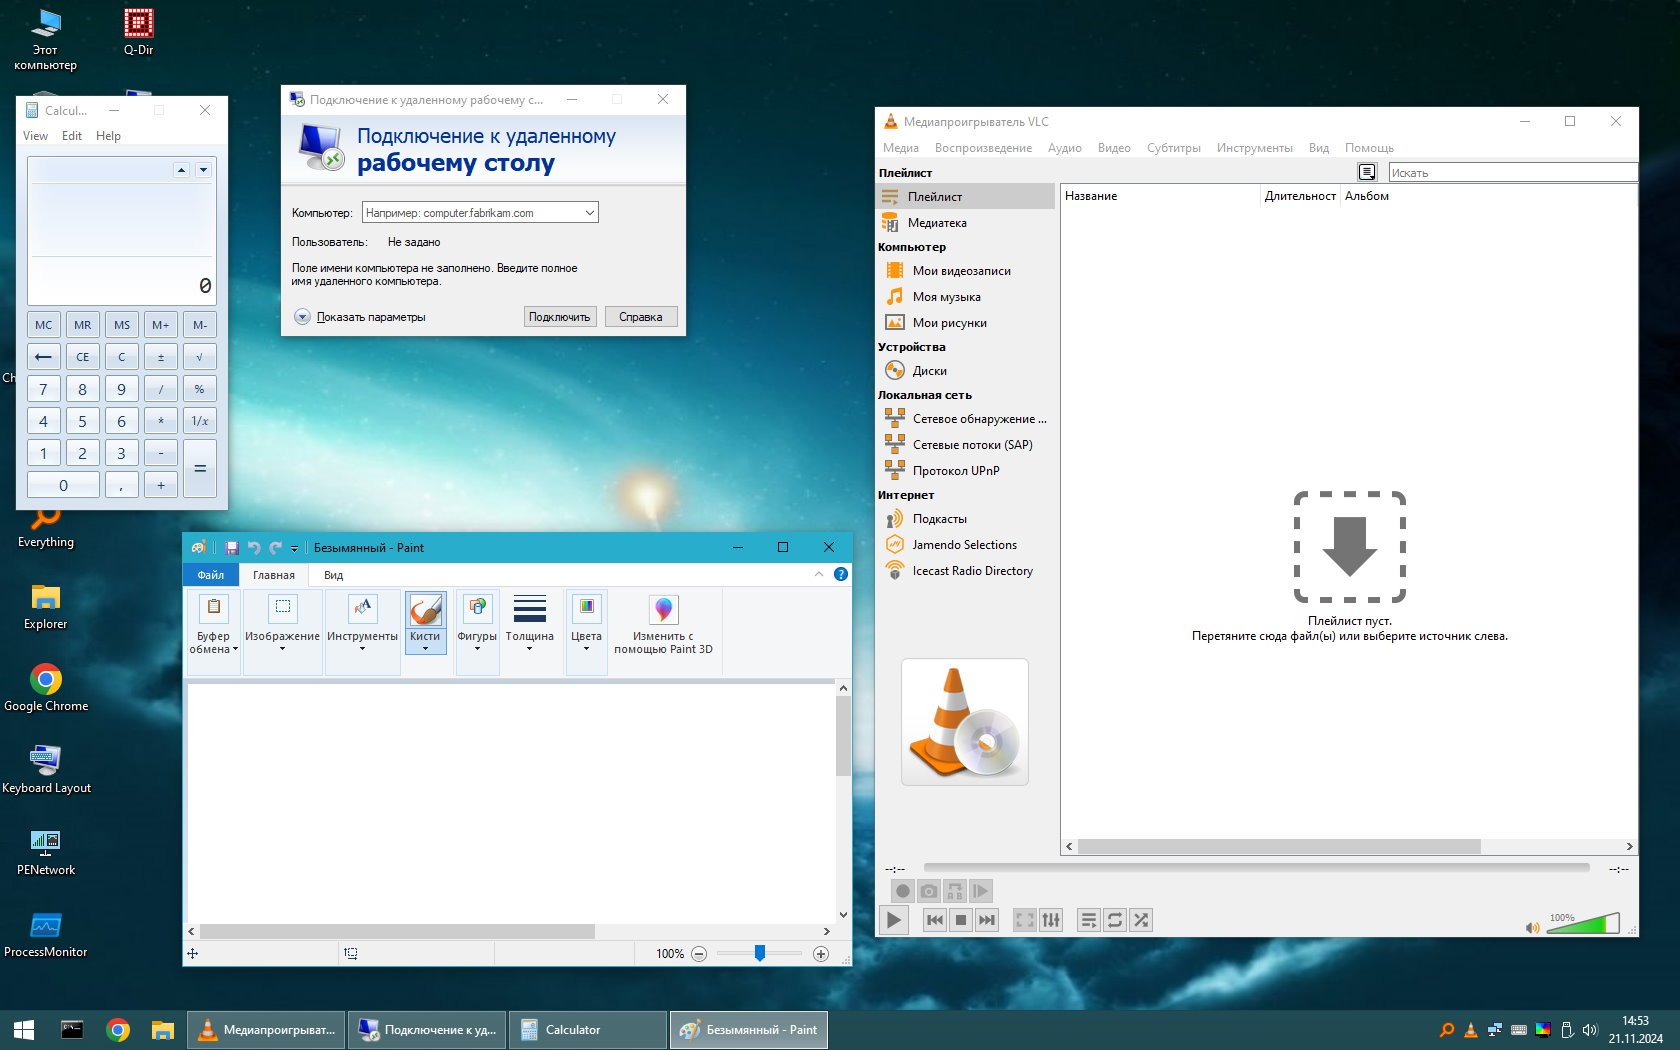Click the Paint save icon in title bar
1680x1050 pixels.
point(232,548)
